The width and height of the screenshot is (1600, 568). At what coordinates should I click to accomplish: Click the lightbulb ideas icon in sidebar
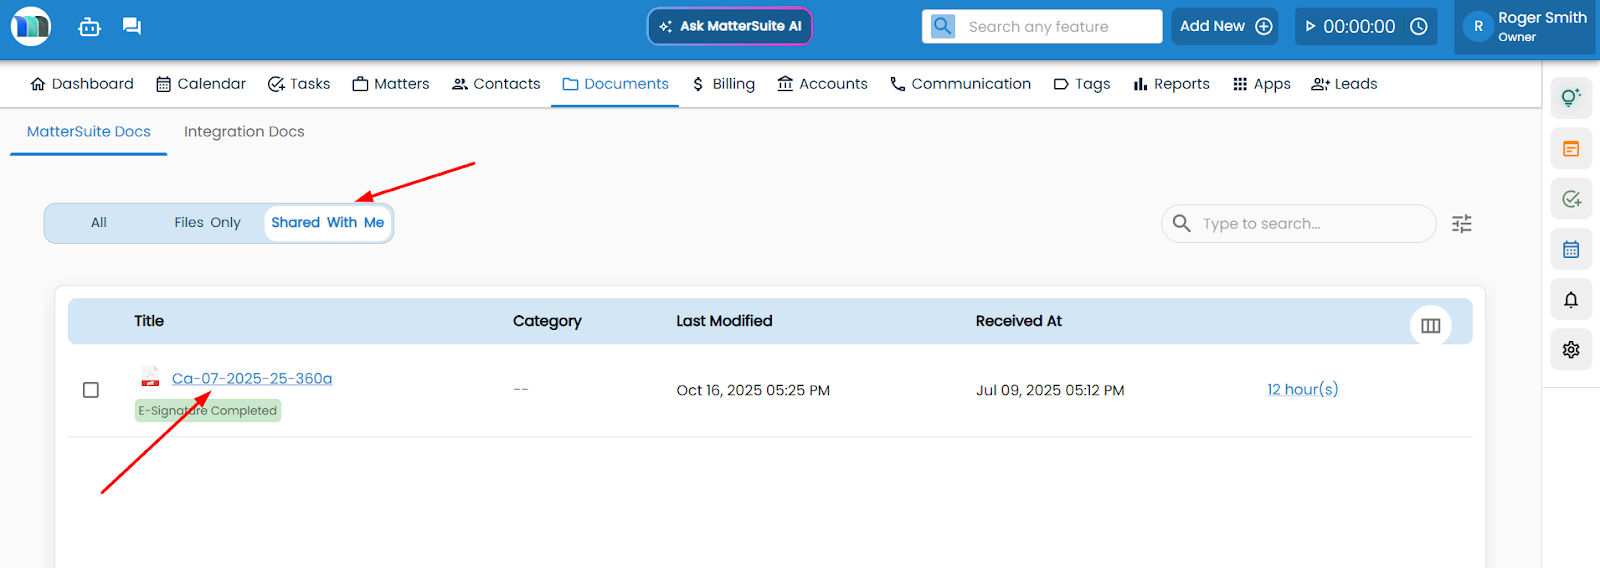pos(1570,98)
